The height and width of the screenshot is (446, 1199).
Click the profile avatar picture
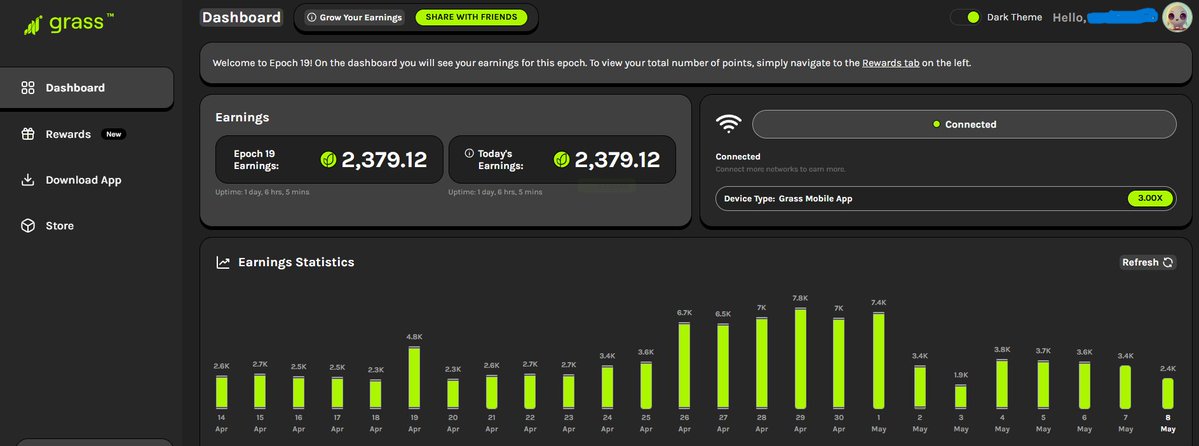pyautogui.click(x=1177, y=17)
